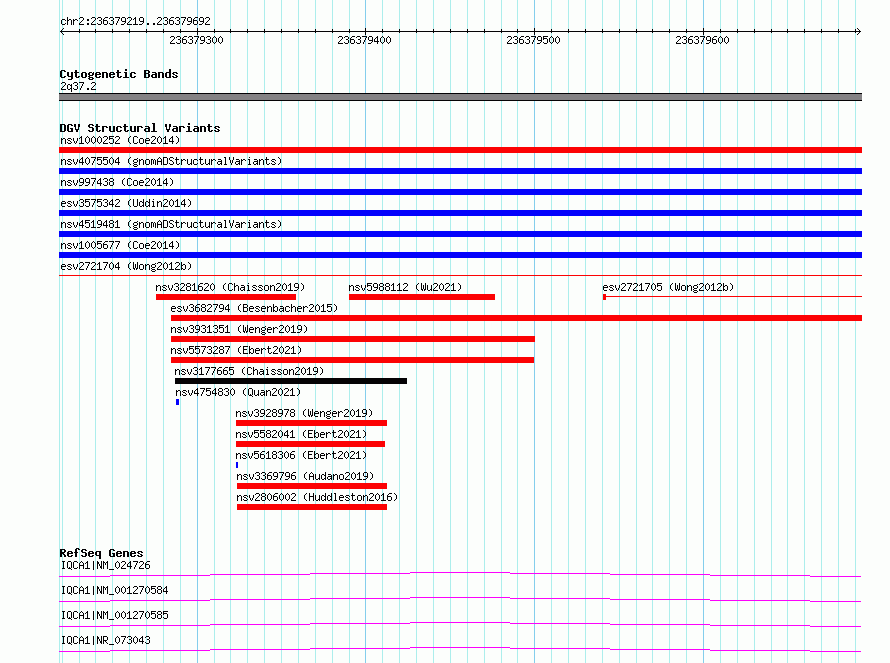Click the small blue mark under nsv5618306

click(237, 465)
